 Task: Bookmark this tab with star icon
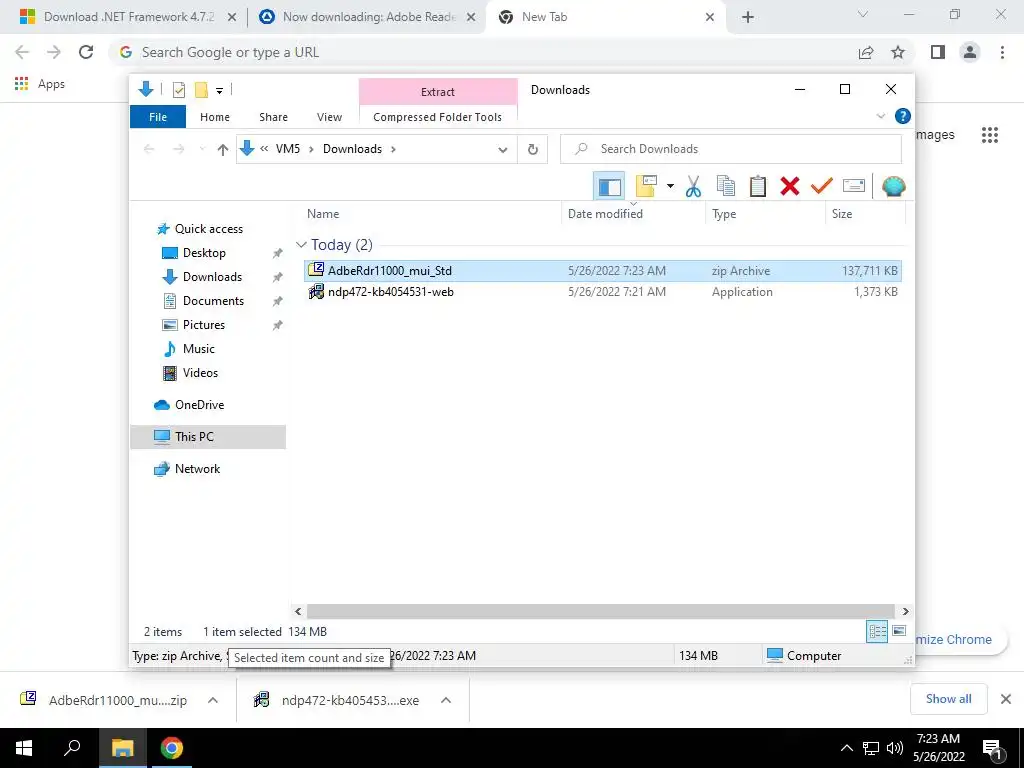click(x=898, y=52)
